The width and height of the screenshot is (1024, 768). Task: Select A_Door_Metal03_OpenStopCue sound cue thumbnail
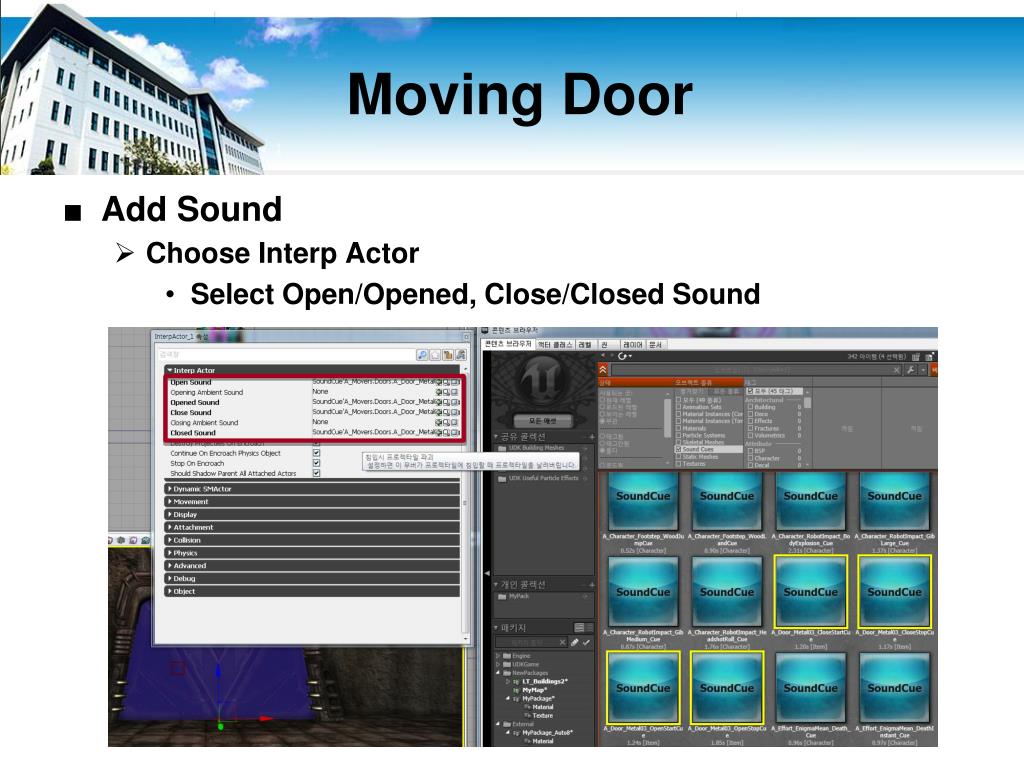tap(727, 688)
